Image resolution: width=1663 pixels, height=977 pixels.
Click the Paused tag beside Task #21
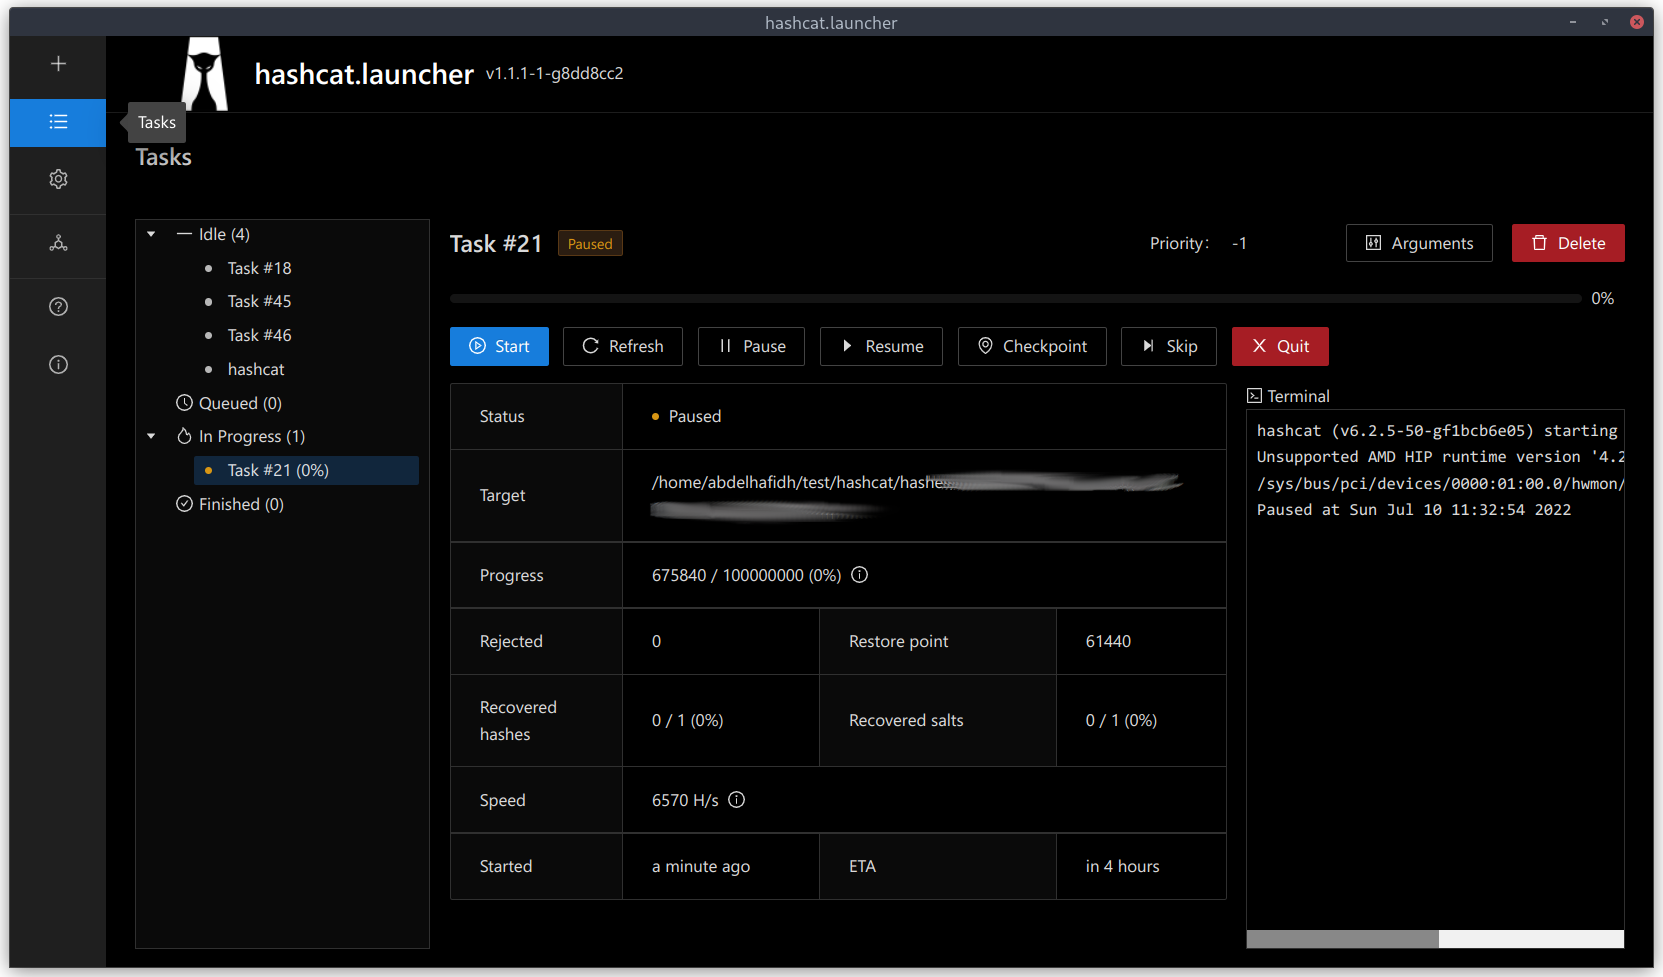(590, 244)
